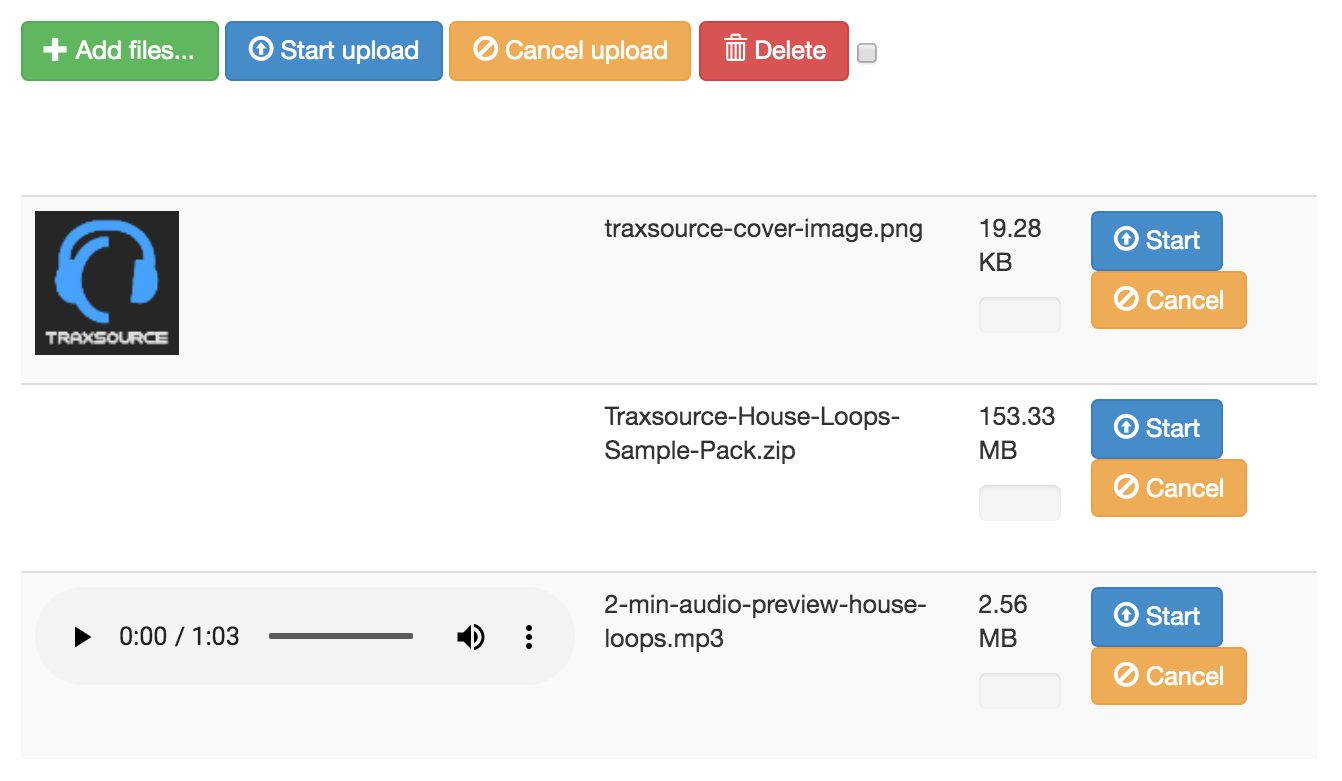Viewport: 1342px width, 781px height.
Task: Start uploading the Sample-Pack.zip file
Action: [1156, 429]
